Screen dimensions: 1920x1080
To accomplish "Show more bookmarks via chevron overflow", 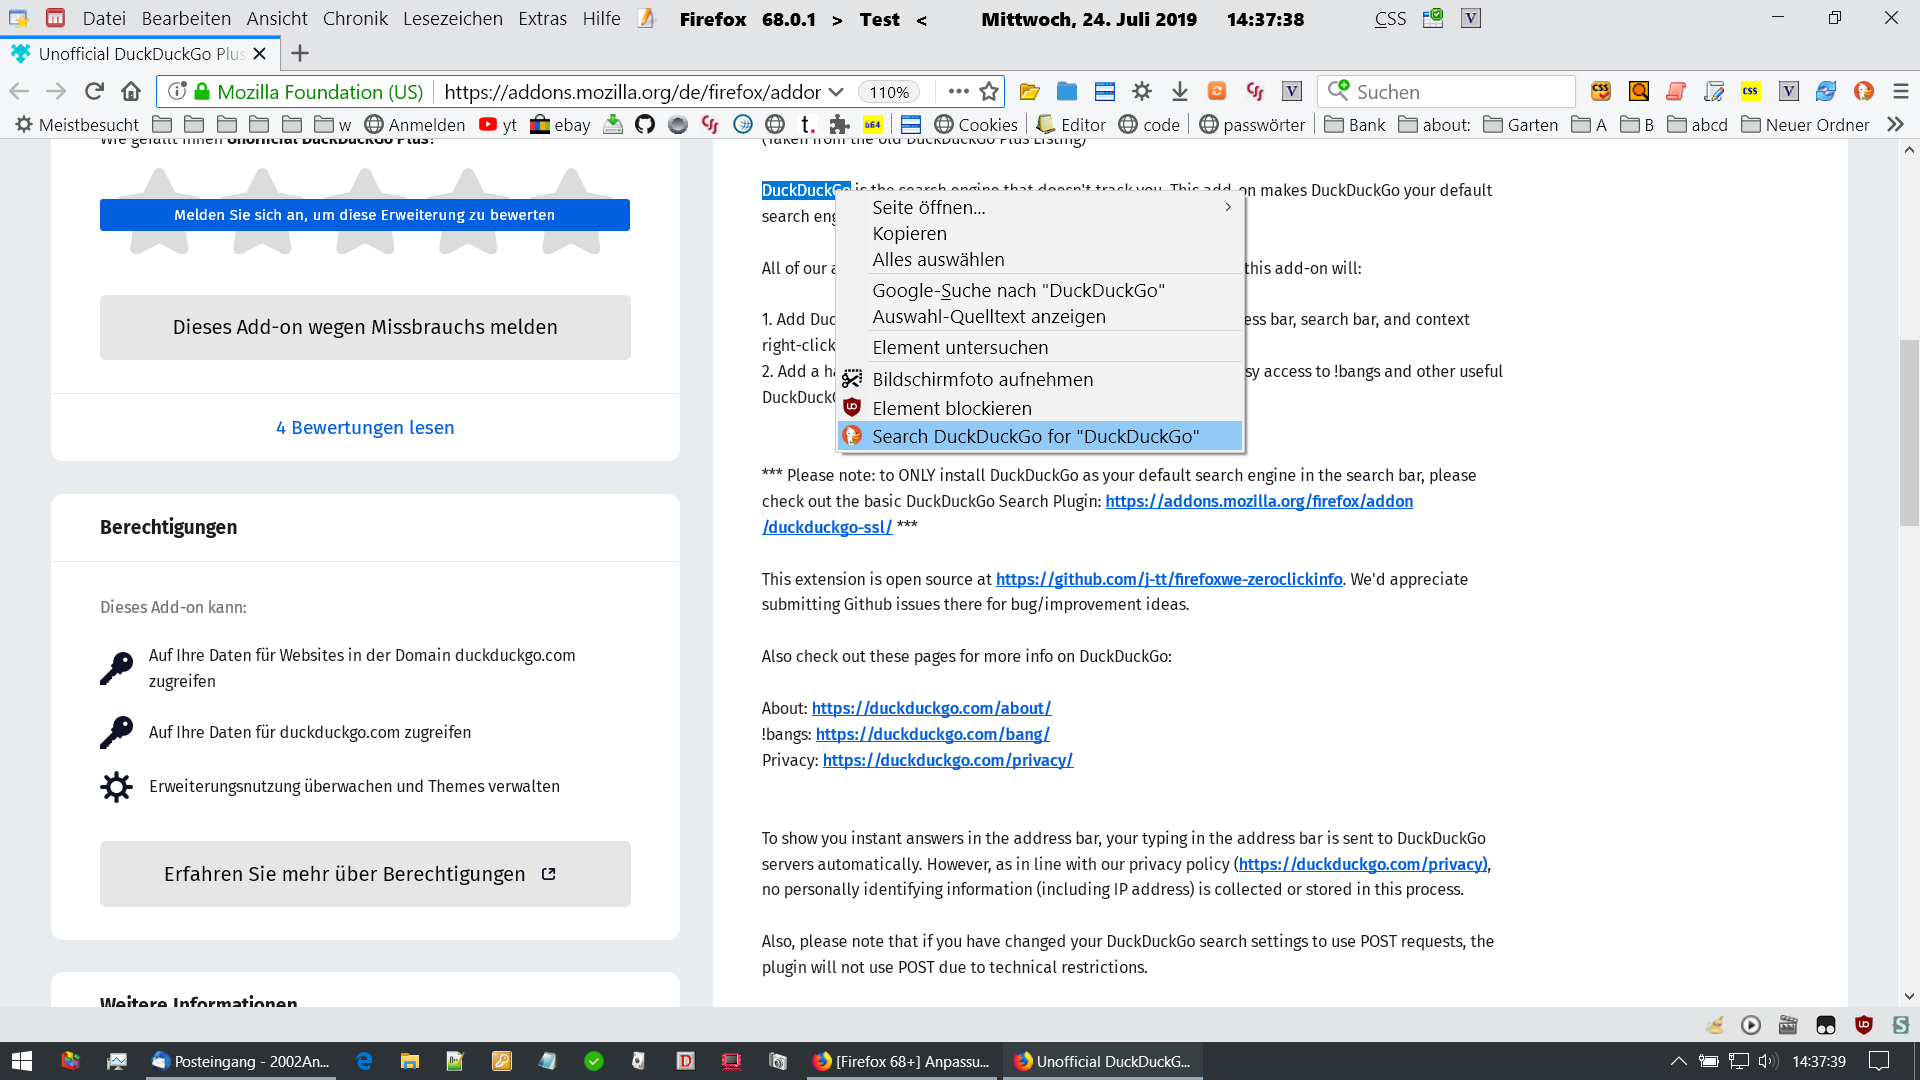I will click(1895, 124).
